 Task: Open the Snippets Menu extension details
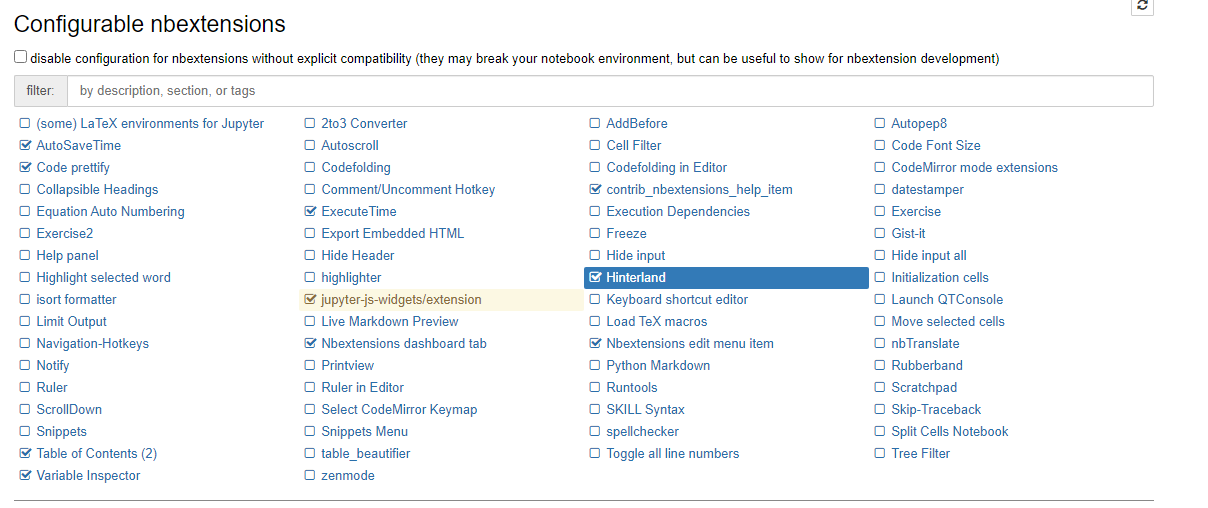click(365, 431)
